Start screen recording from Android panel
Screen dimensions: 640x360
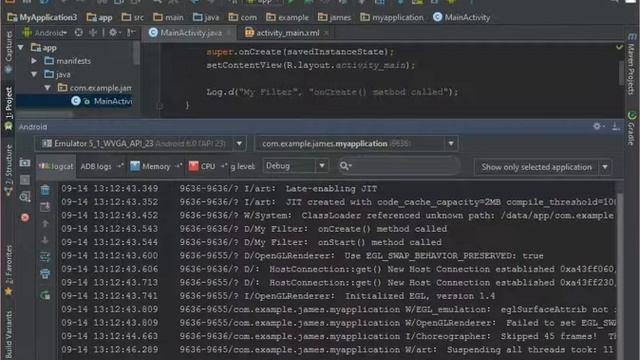tap(25, 180)
